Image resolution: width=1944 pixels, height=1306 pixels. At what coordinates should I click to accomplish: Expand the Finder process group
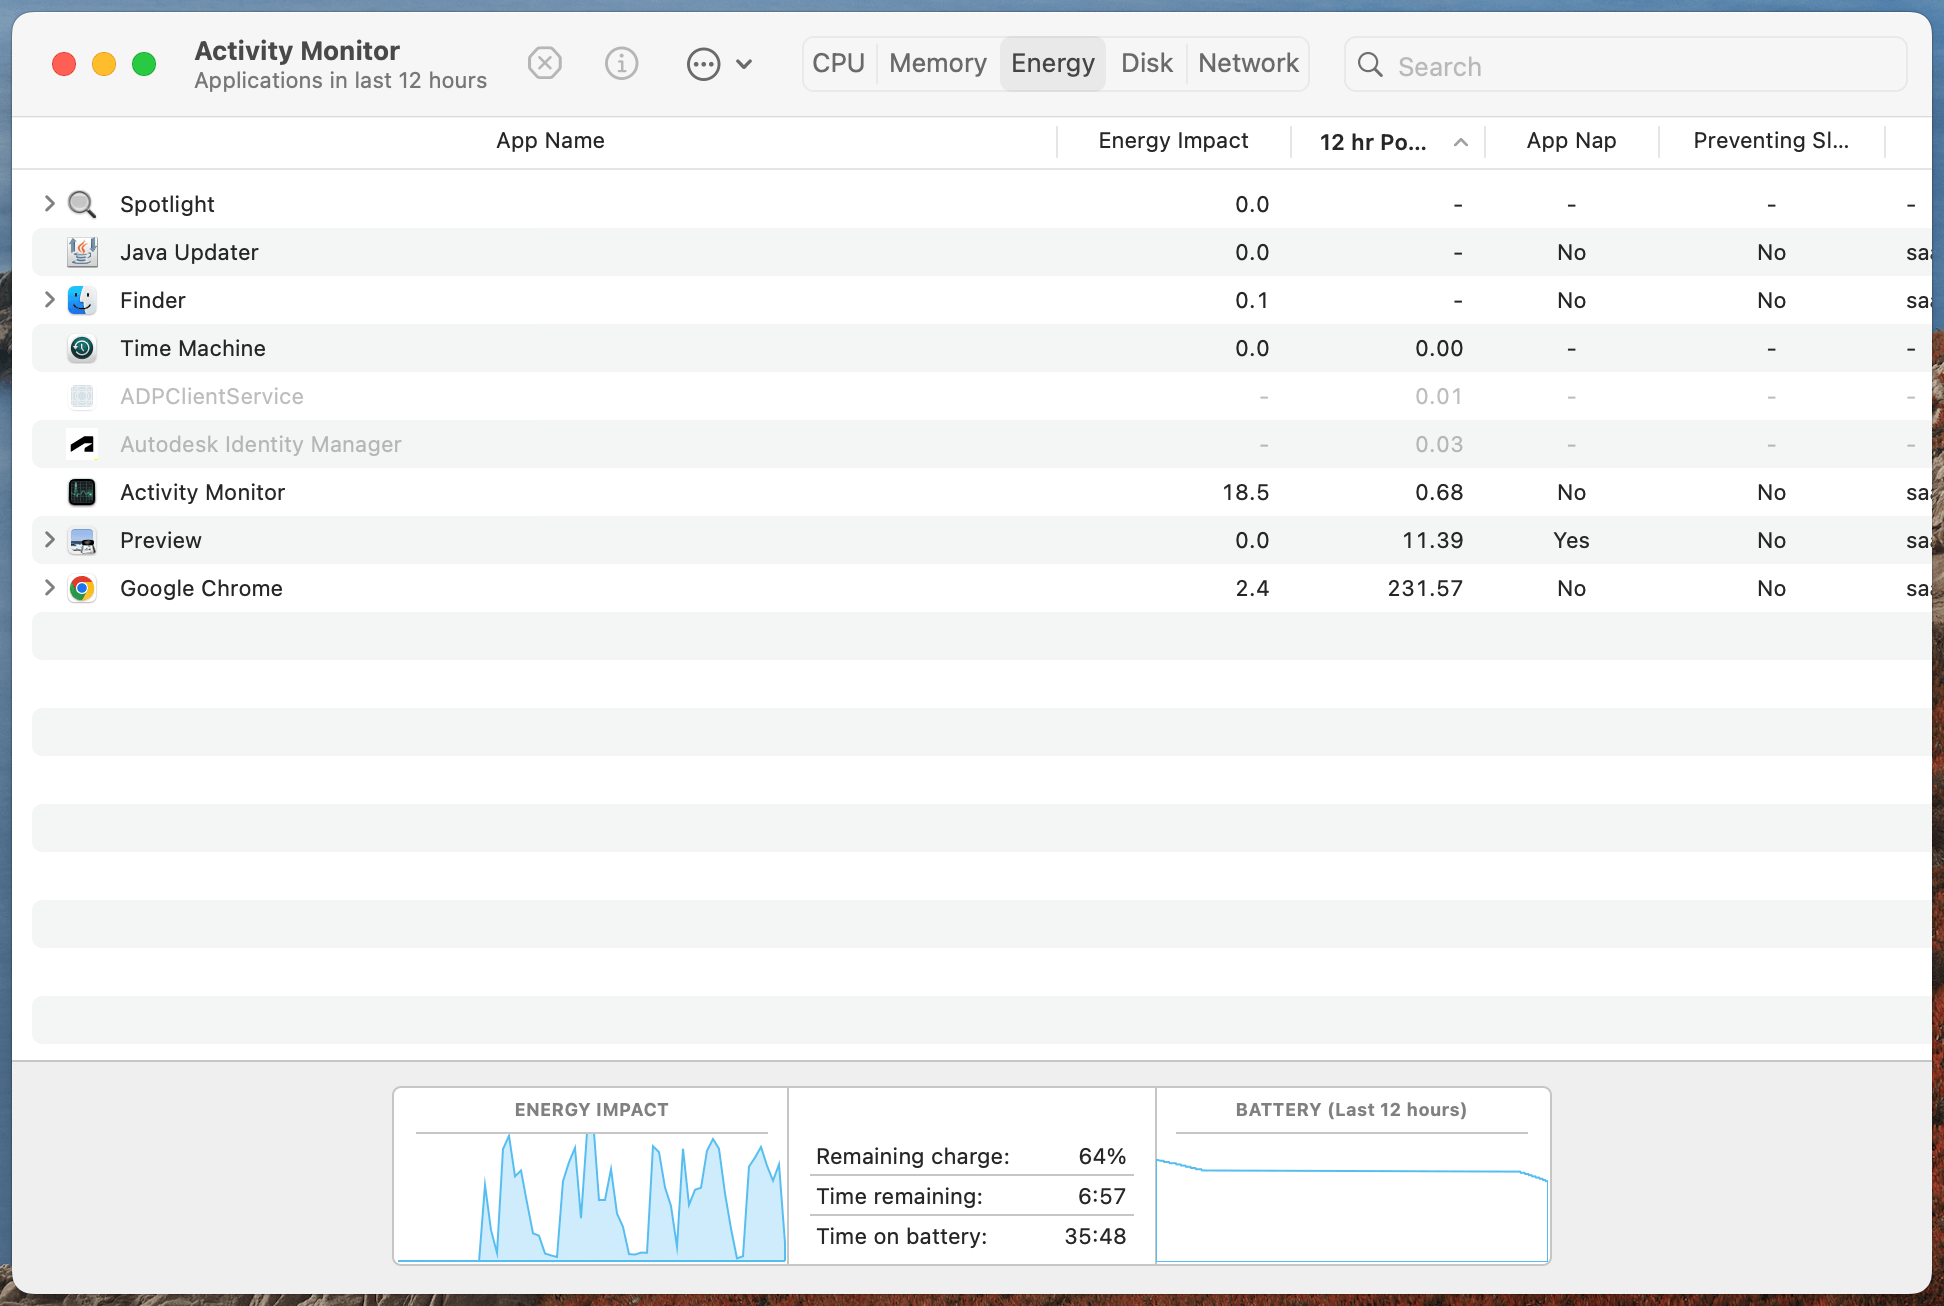(49, 299)
